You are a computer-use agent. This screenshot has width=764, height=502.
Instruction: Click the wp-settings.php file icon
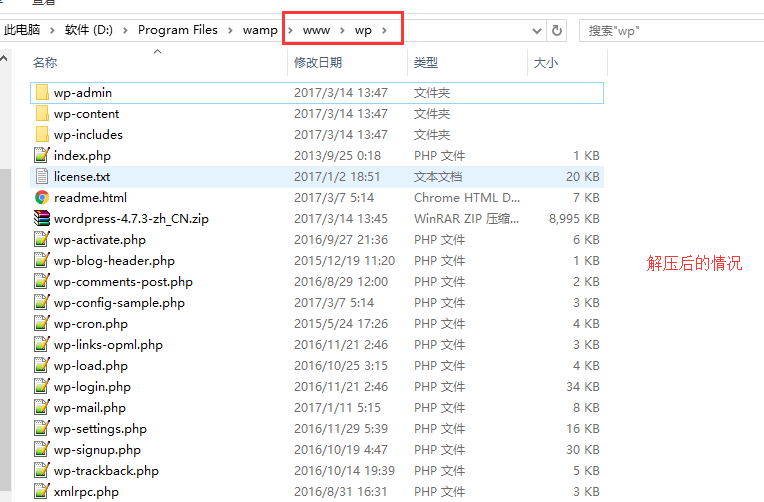coord(42,428)
